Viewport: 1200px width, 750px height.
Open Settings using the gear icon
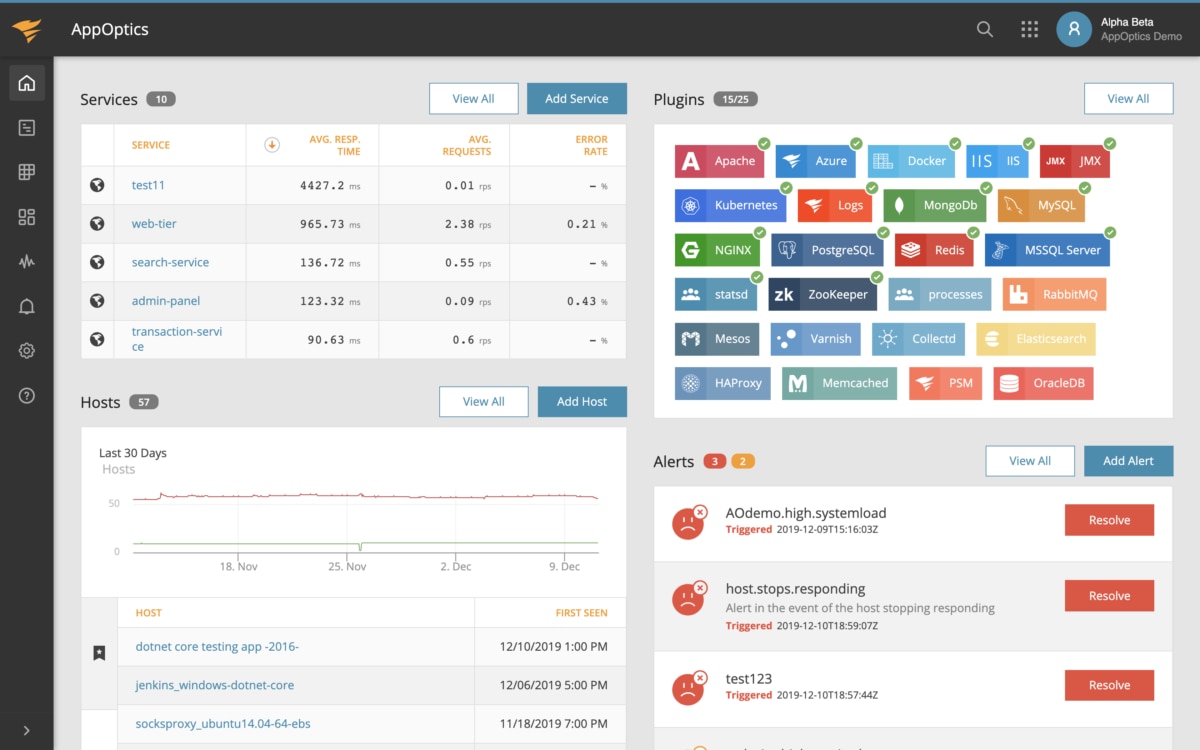(26, 350)
